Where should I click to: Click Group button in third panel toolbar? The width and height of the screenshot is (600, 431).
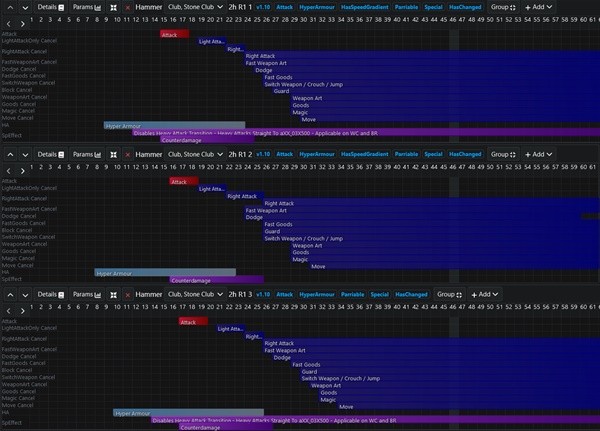tap(451, 295)
